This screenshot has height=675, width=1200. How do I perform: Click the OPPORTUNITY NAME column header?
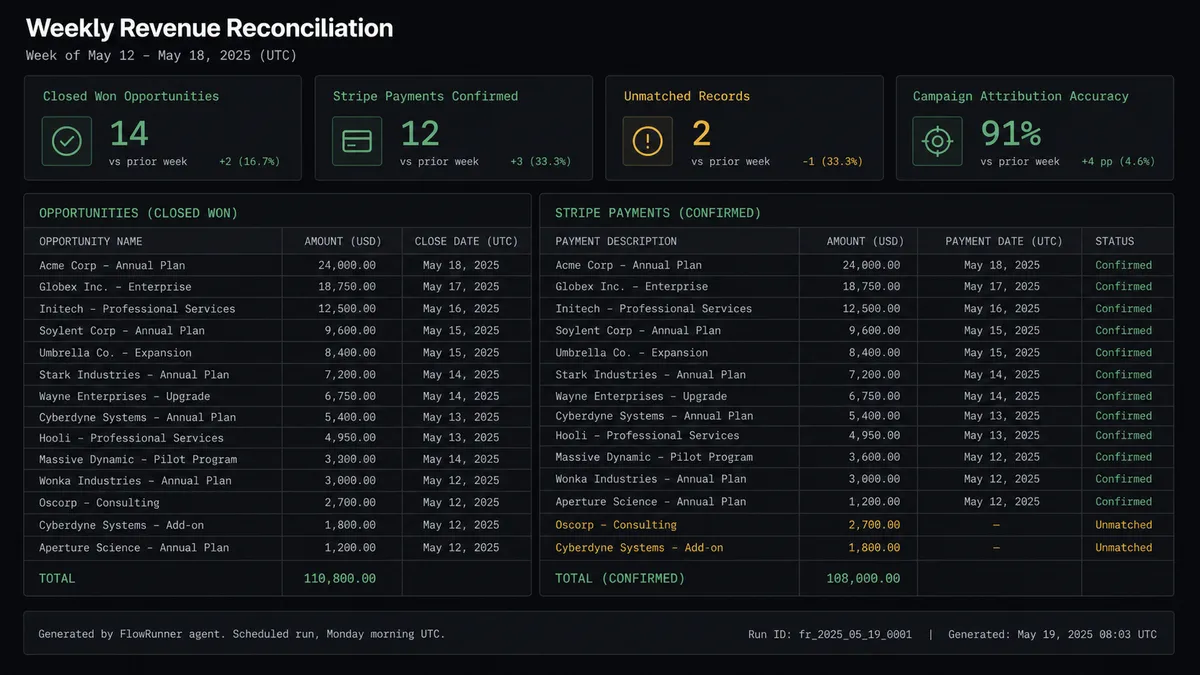click(x=91, y=241)
